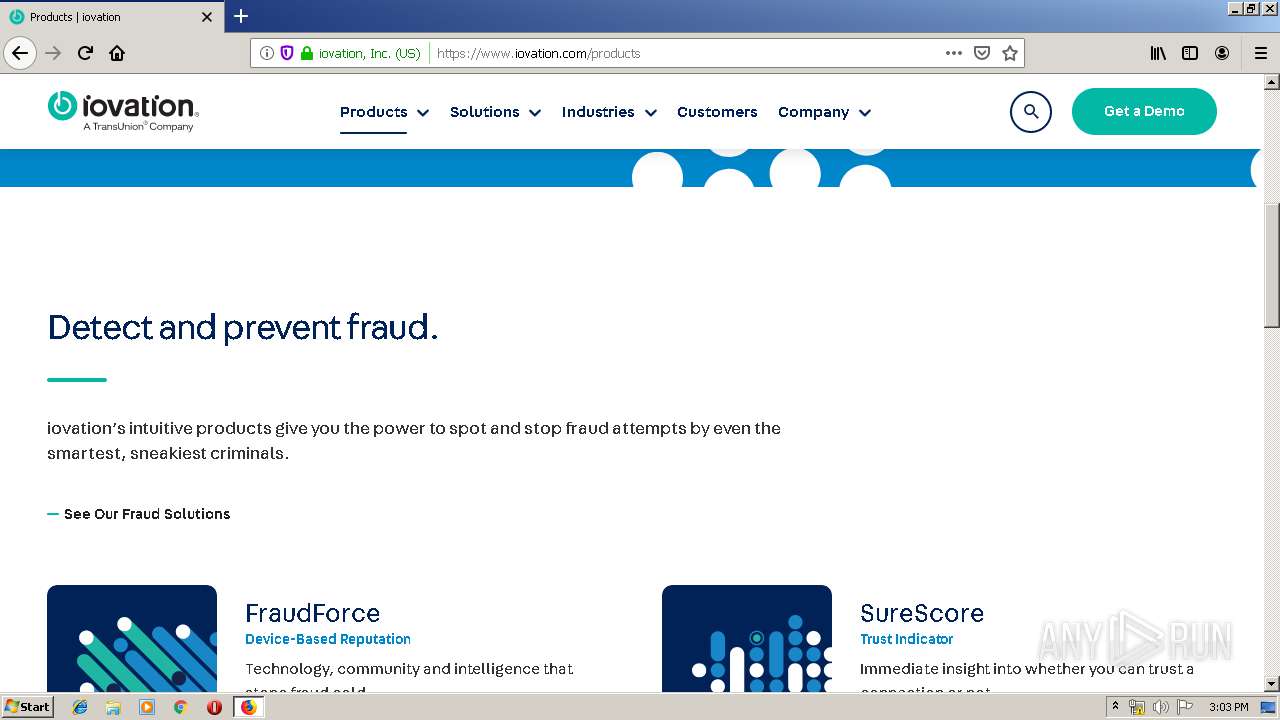Open the volume speaker tray icon
Image resolution: width=1280 pixels, height=720 pixels.
(x=1161, y=707)
